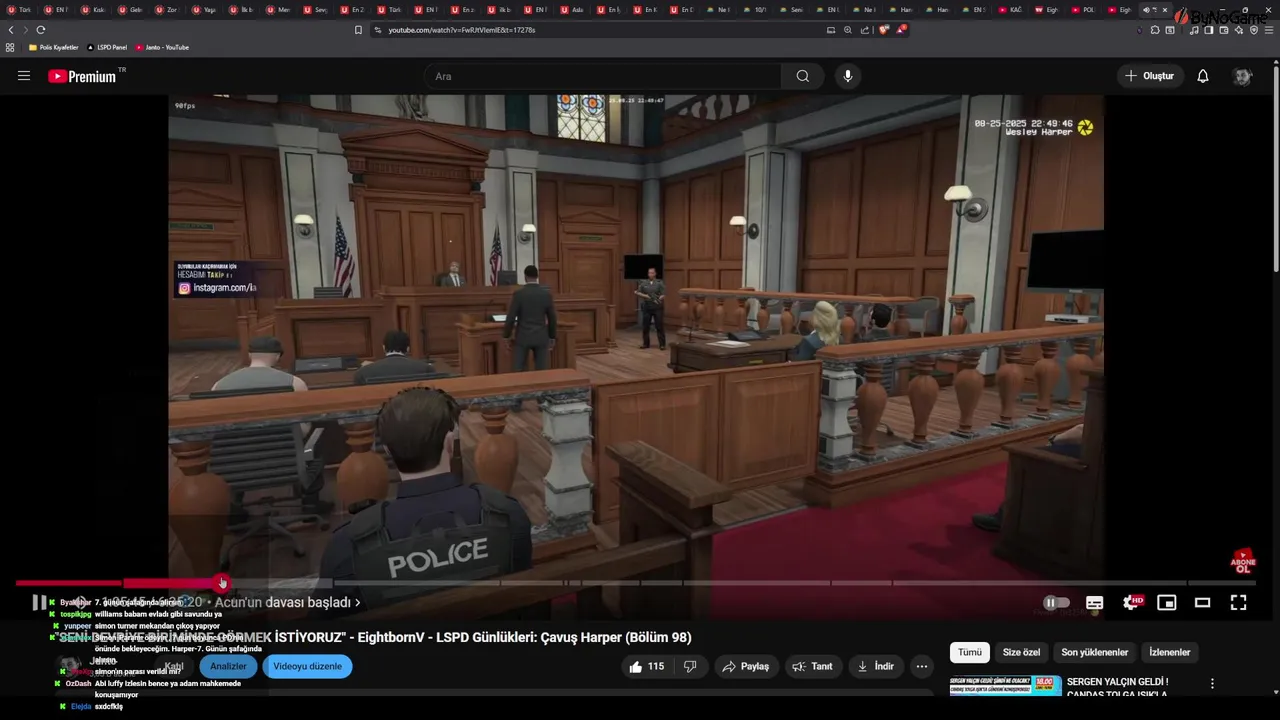The height and width of the screenshot is (720, 1280).
Task: Share the video with Paylaş
Action: (x=746, y=666)
